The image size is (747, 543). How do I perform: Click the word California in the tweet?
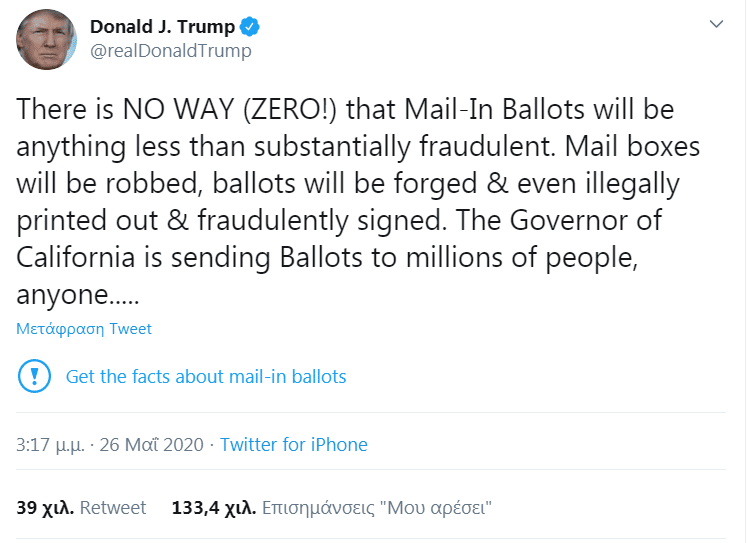[x=76, y=258]
